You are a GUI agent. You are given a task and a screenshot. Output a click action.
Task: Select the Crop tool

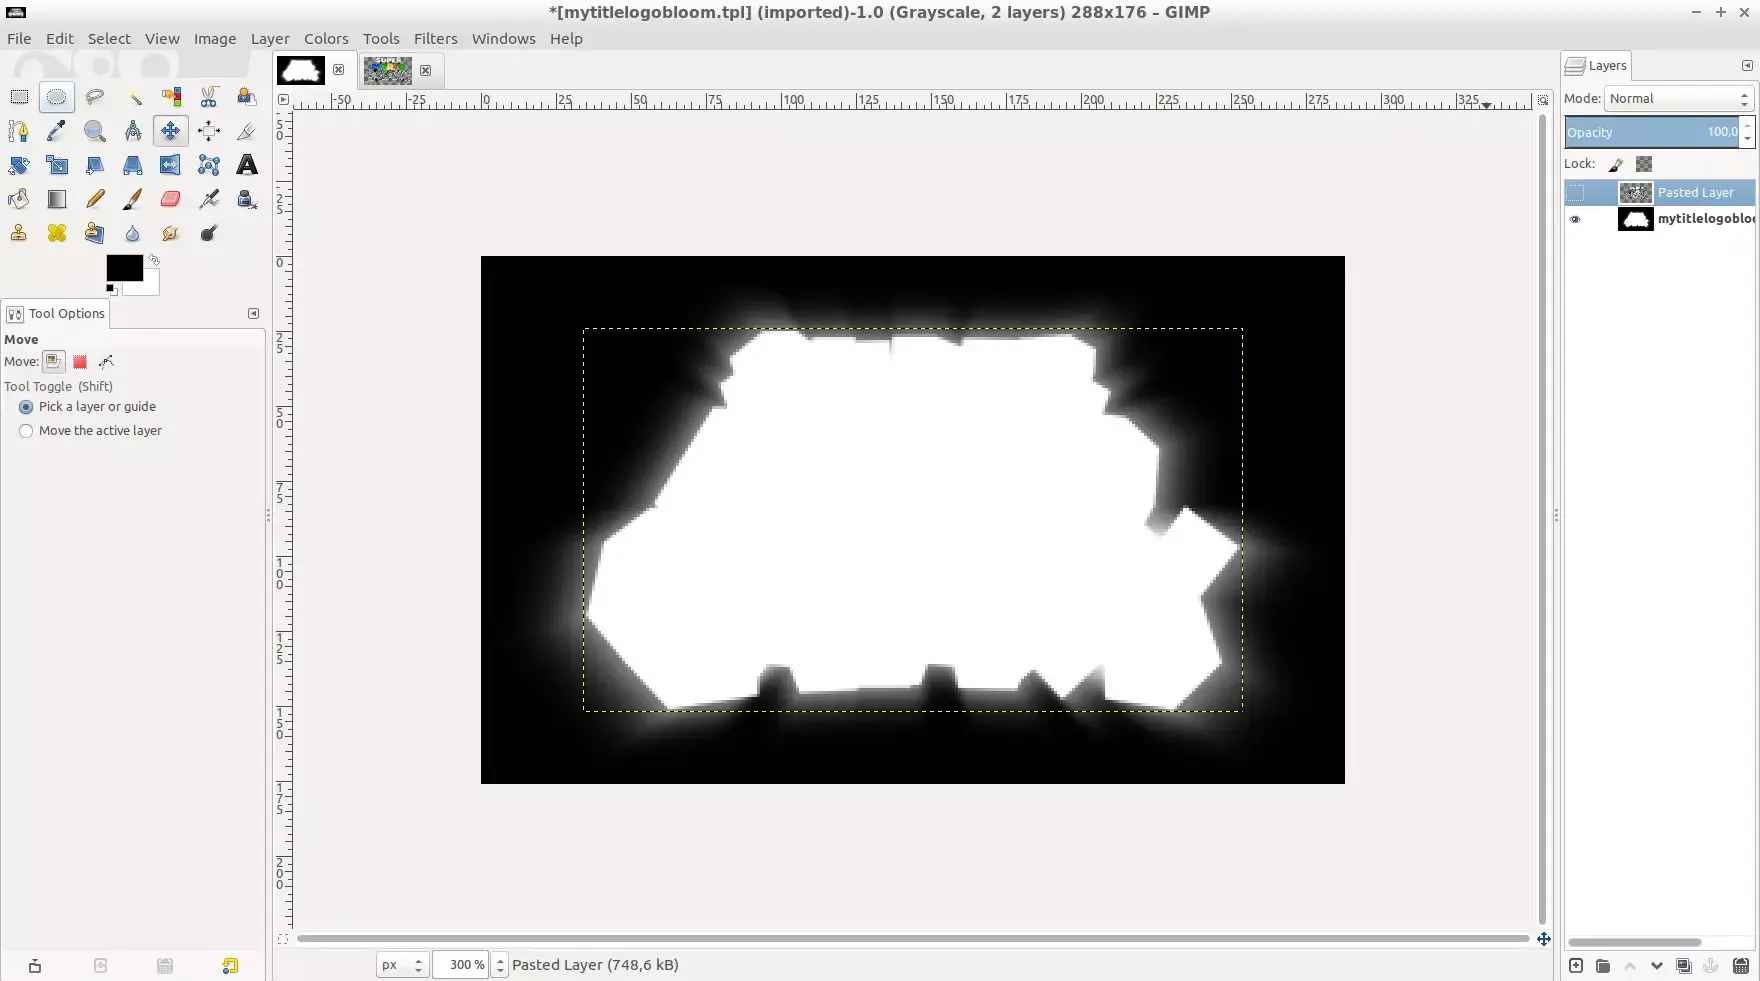pos(247,131)
